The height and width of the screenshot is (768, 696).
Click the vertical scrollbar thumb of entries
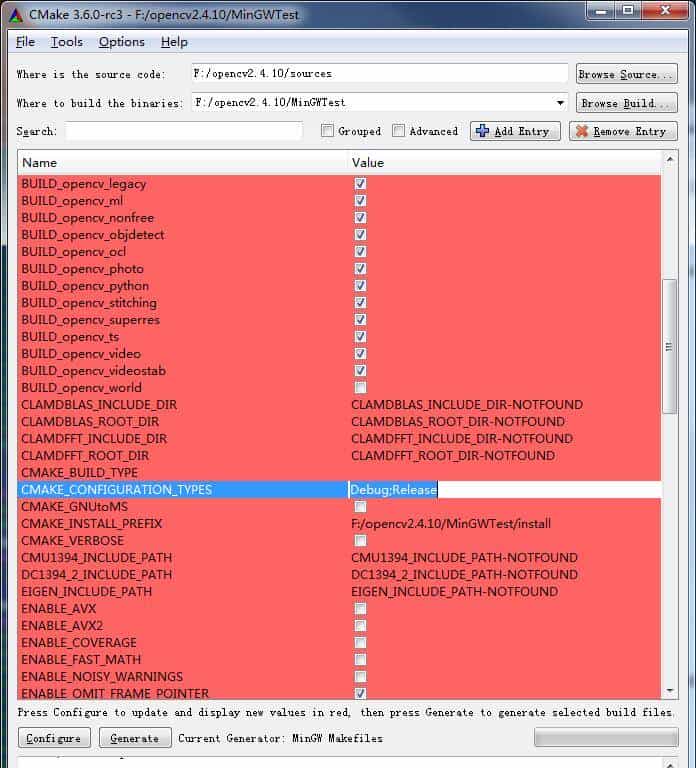[670, 347]
